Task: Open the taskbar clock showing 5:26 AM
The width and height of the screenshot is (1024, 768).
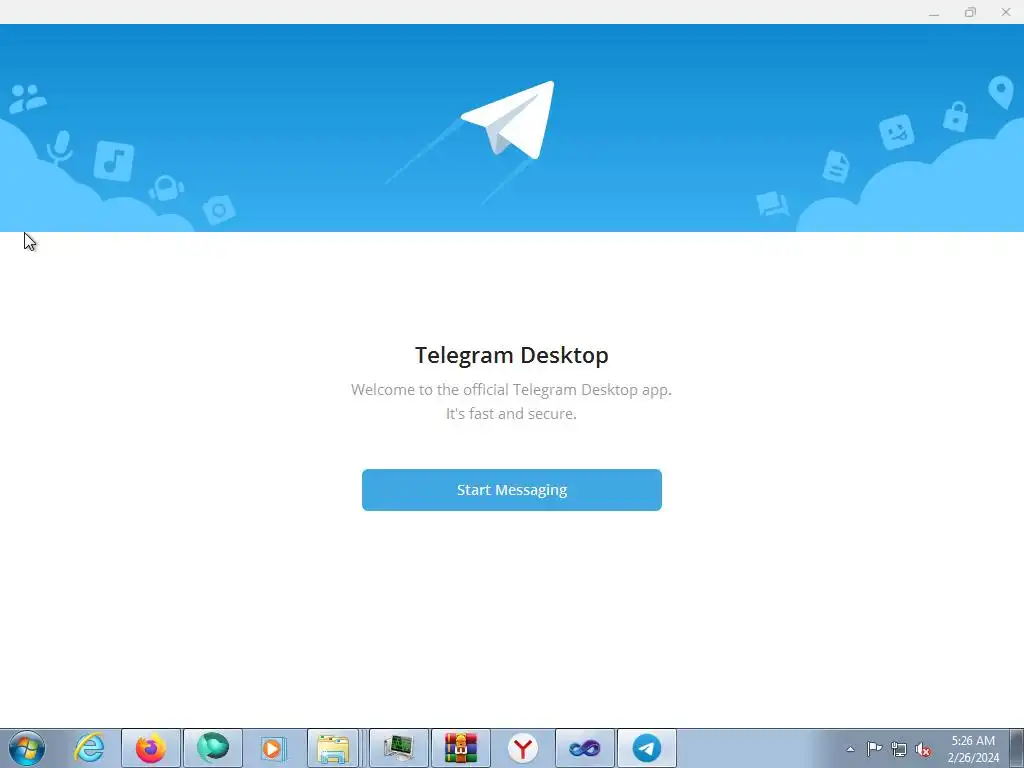Action: point(973,749)
